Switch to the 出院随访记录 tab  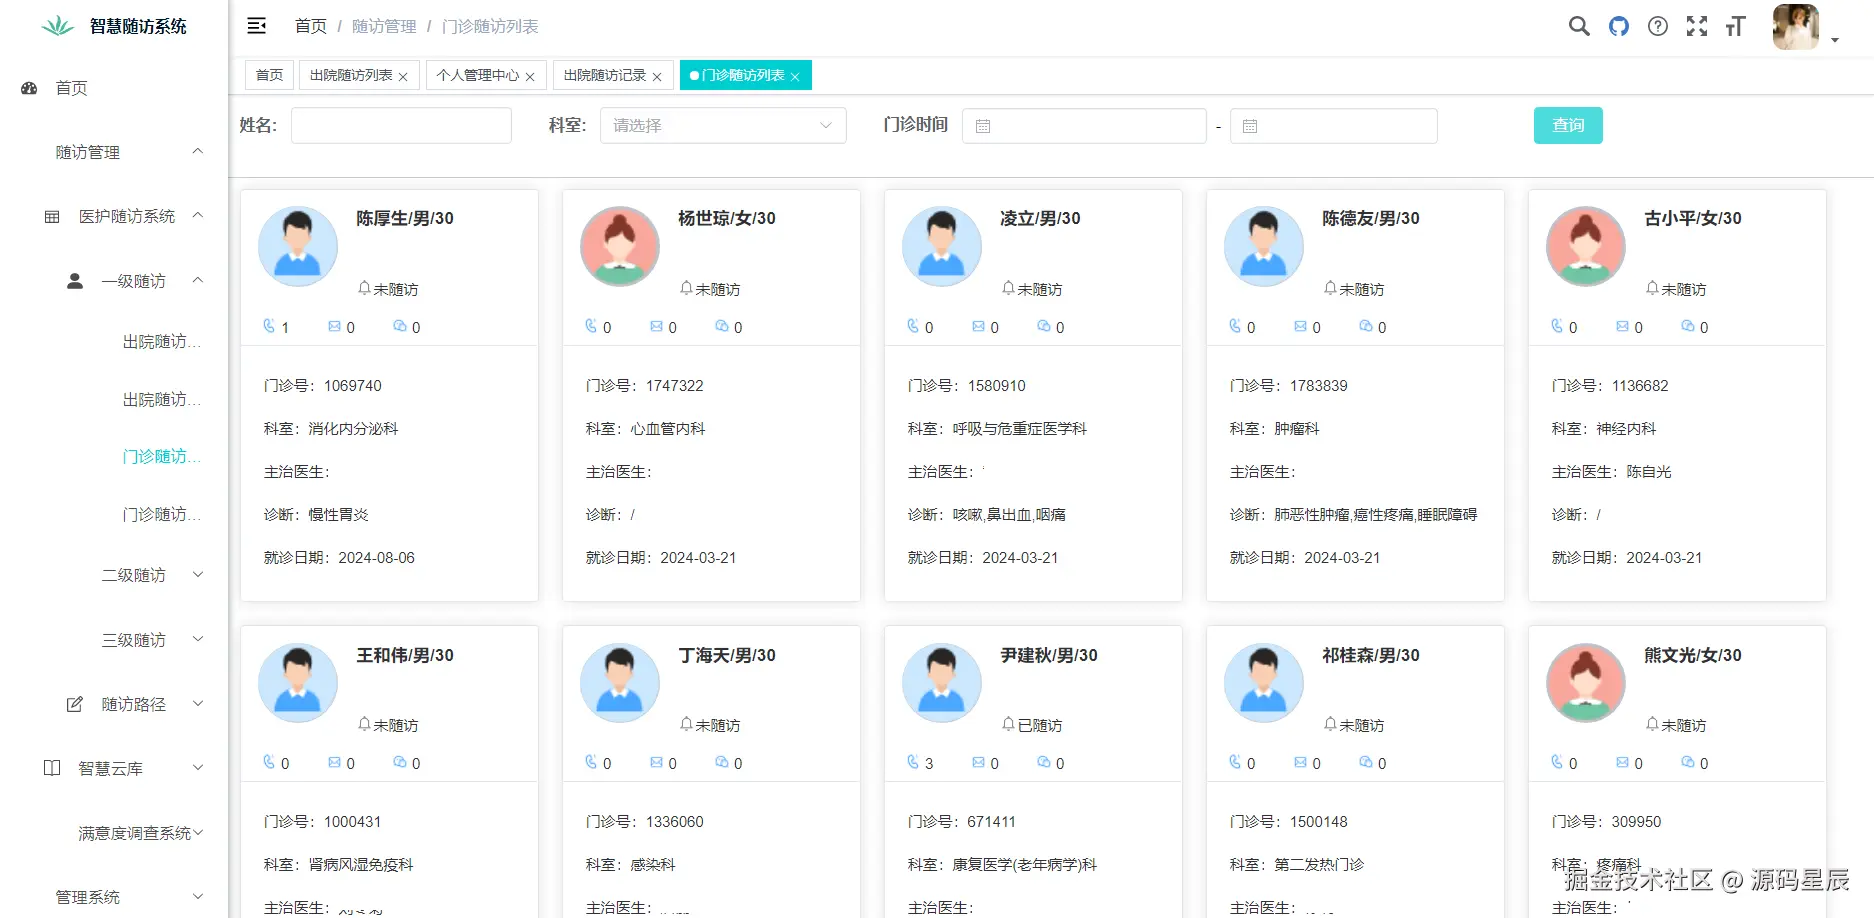pos(613,75)
